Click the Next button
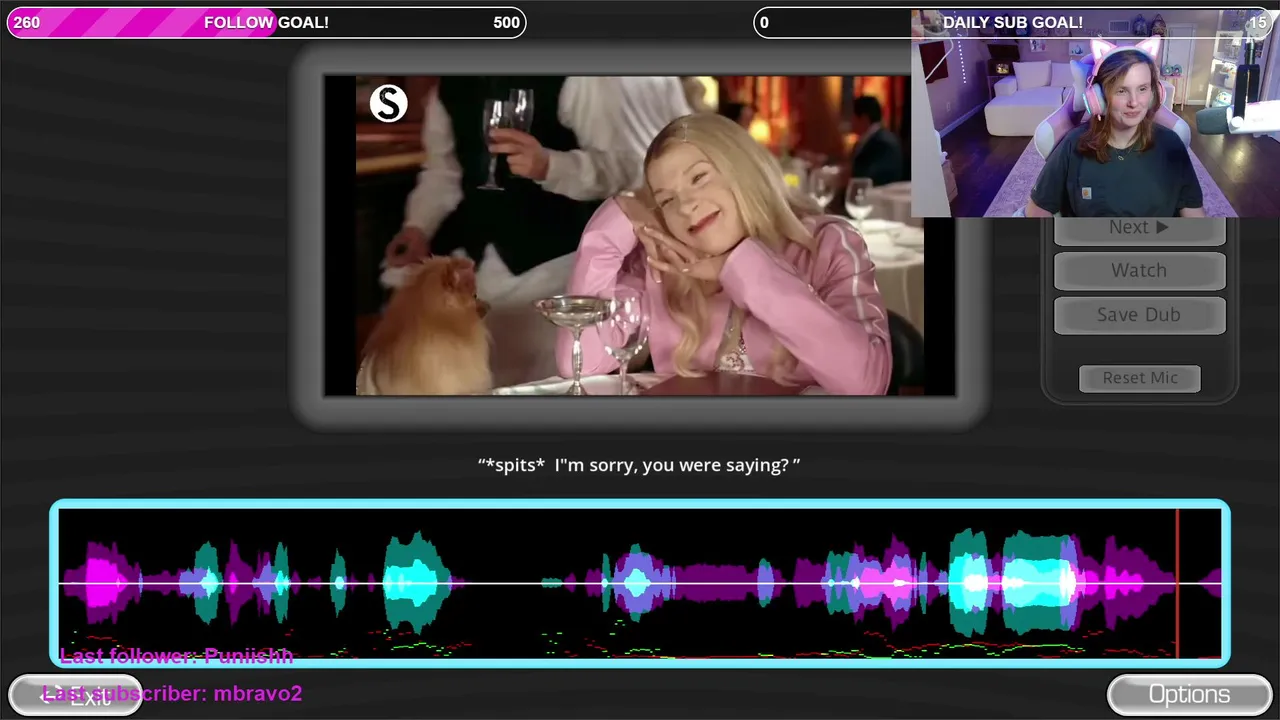The image size is (1280, 720). (x=1139, y=228)
